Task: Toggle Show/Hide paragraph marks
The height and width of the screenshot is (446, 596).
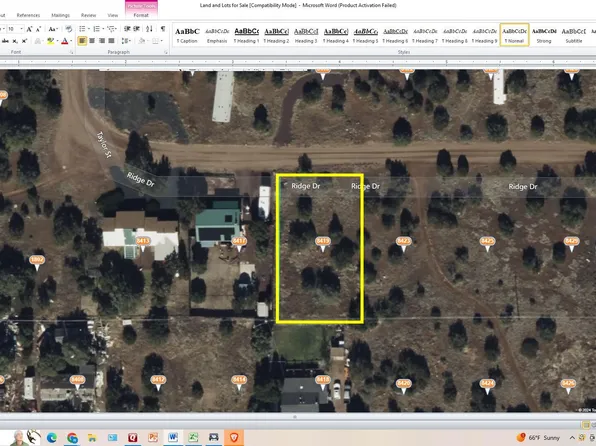Action: coord(163,29)
